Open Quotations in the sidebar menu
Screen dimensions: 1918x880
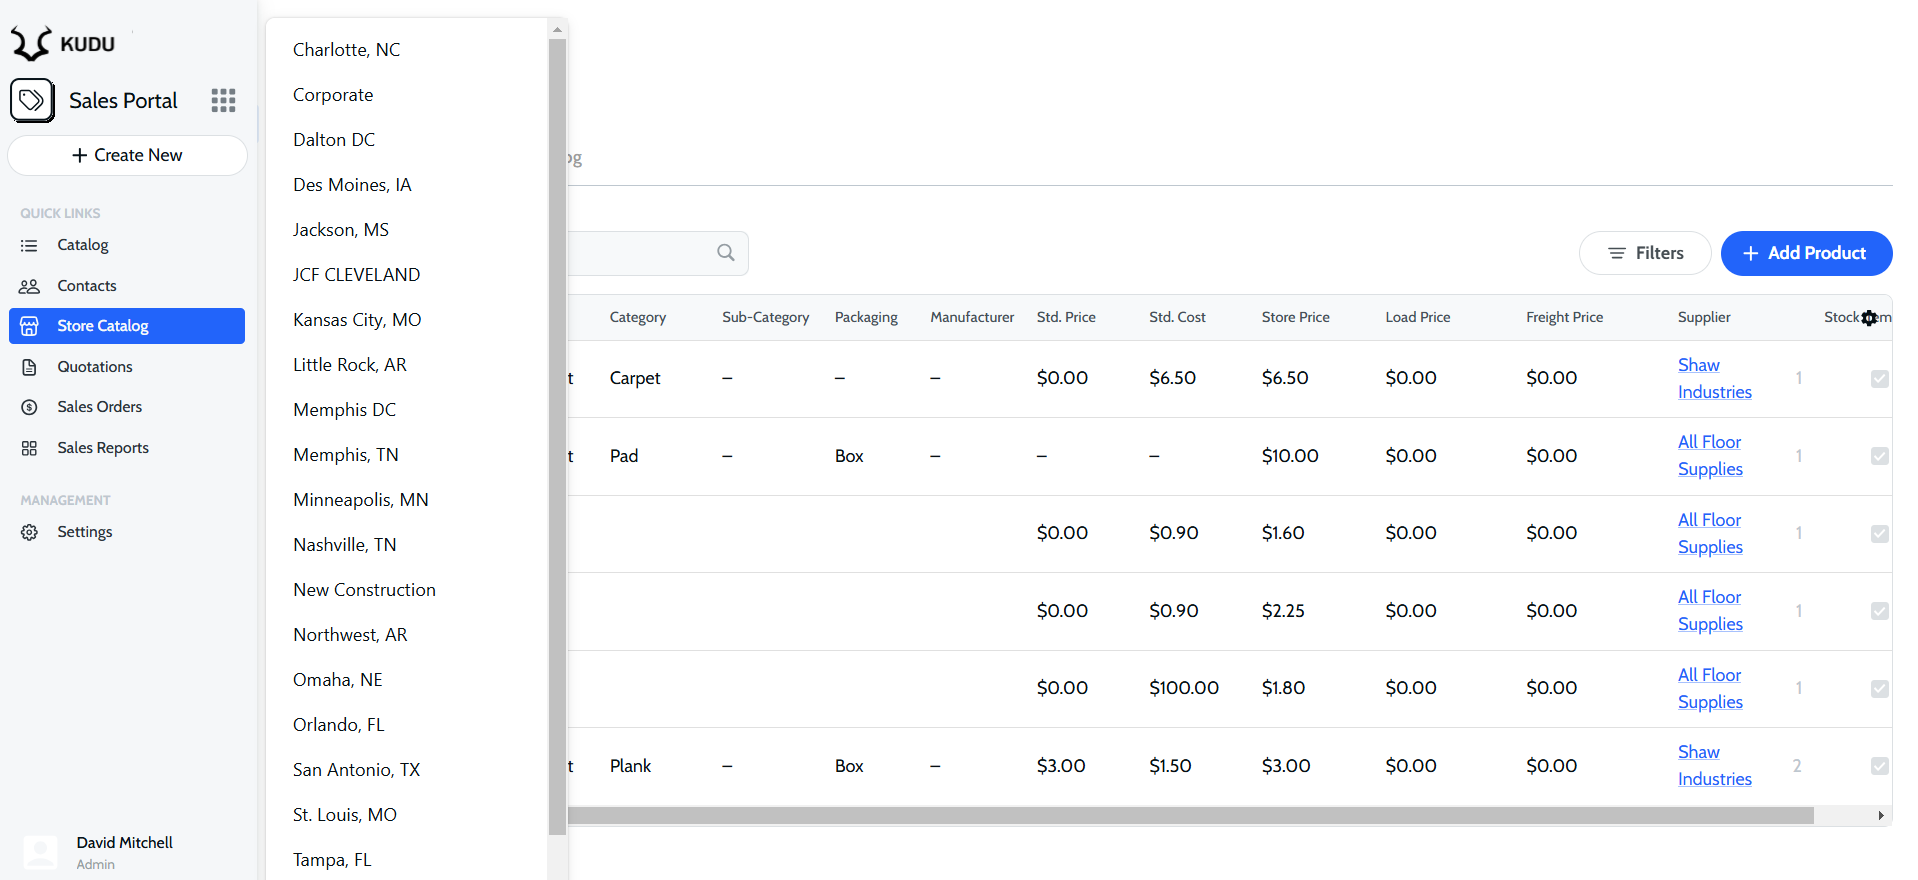click(95, 367)
